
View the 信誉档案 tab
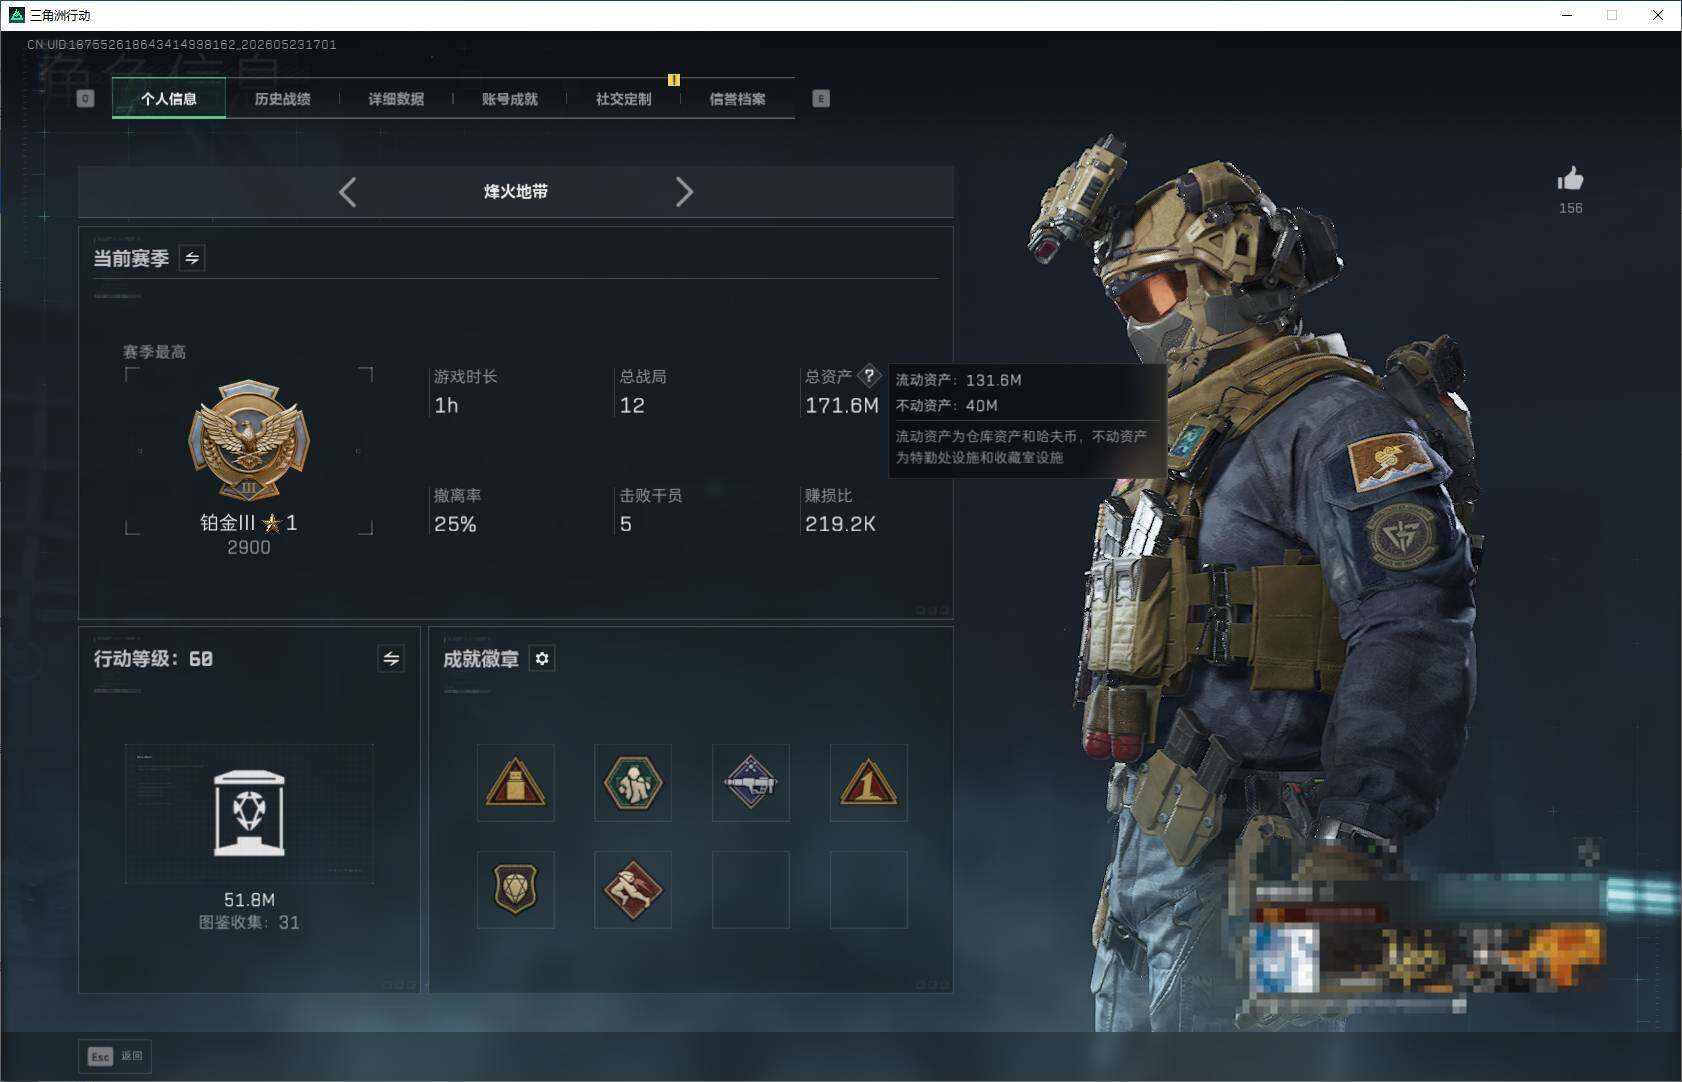click(x=738, y=98)
